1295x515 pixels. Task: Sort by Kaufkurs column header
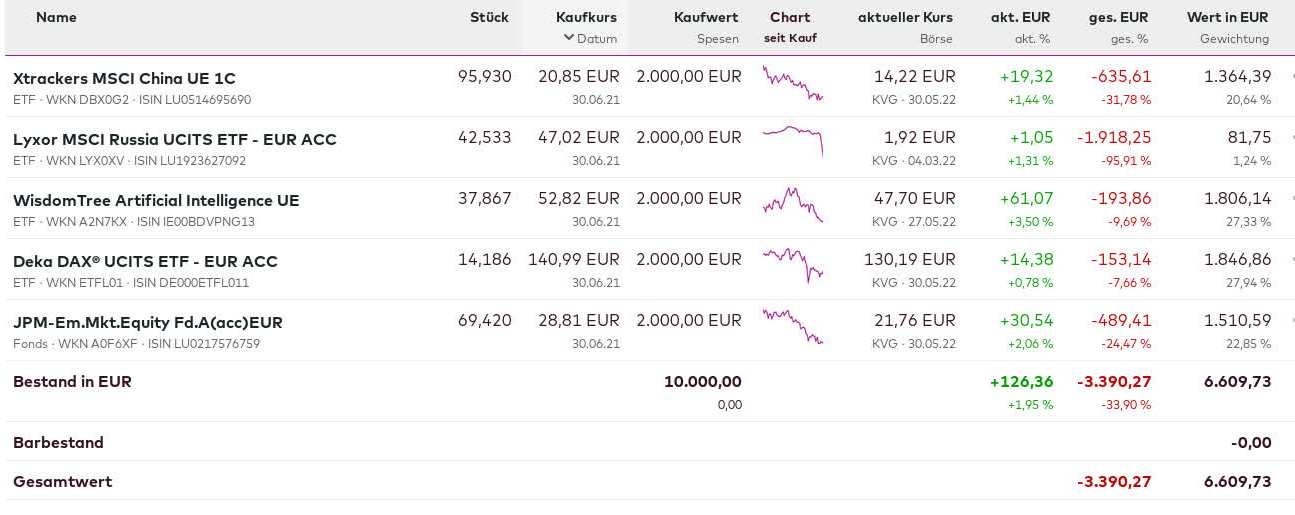(x=586, y=17)
